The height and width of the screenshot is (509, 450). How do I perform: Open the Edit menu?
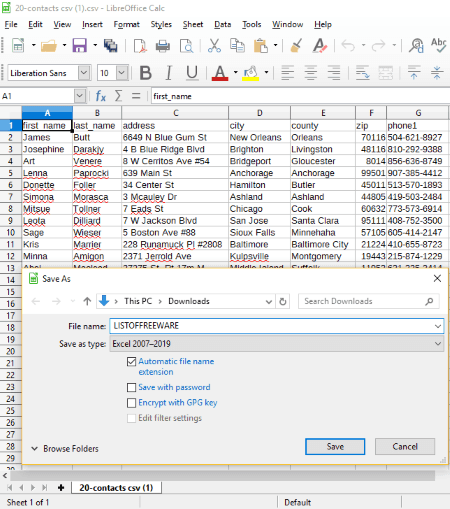point(35,24)
